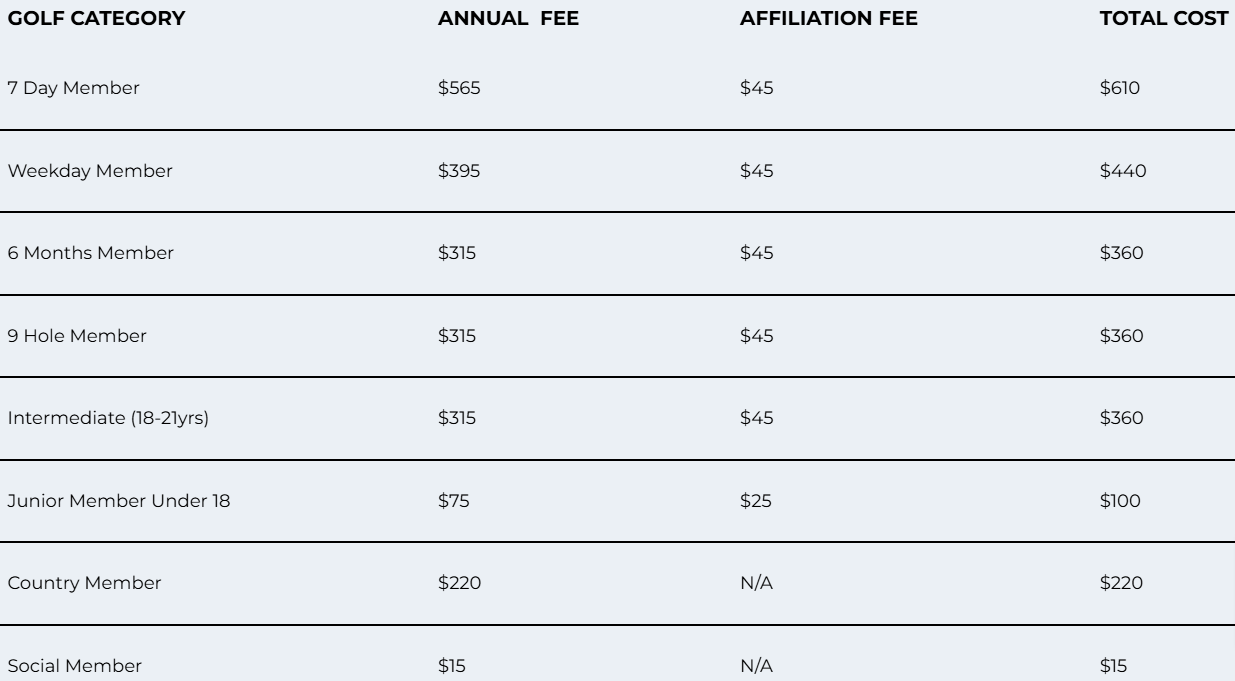This screenshot has height=681, width=1235.
Task: Select the $25 junior affiliation fee
Action: 756,501
